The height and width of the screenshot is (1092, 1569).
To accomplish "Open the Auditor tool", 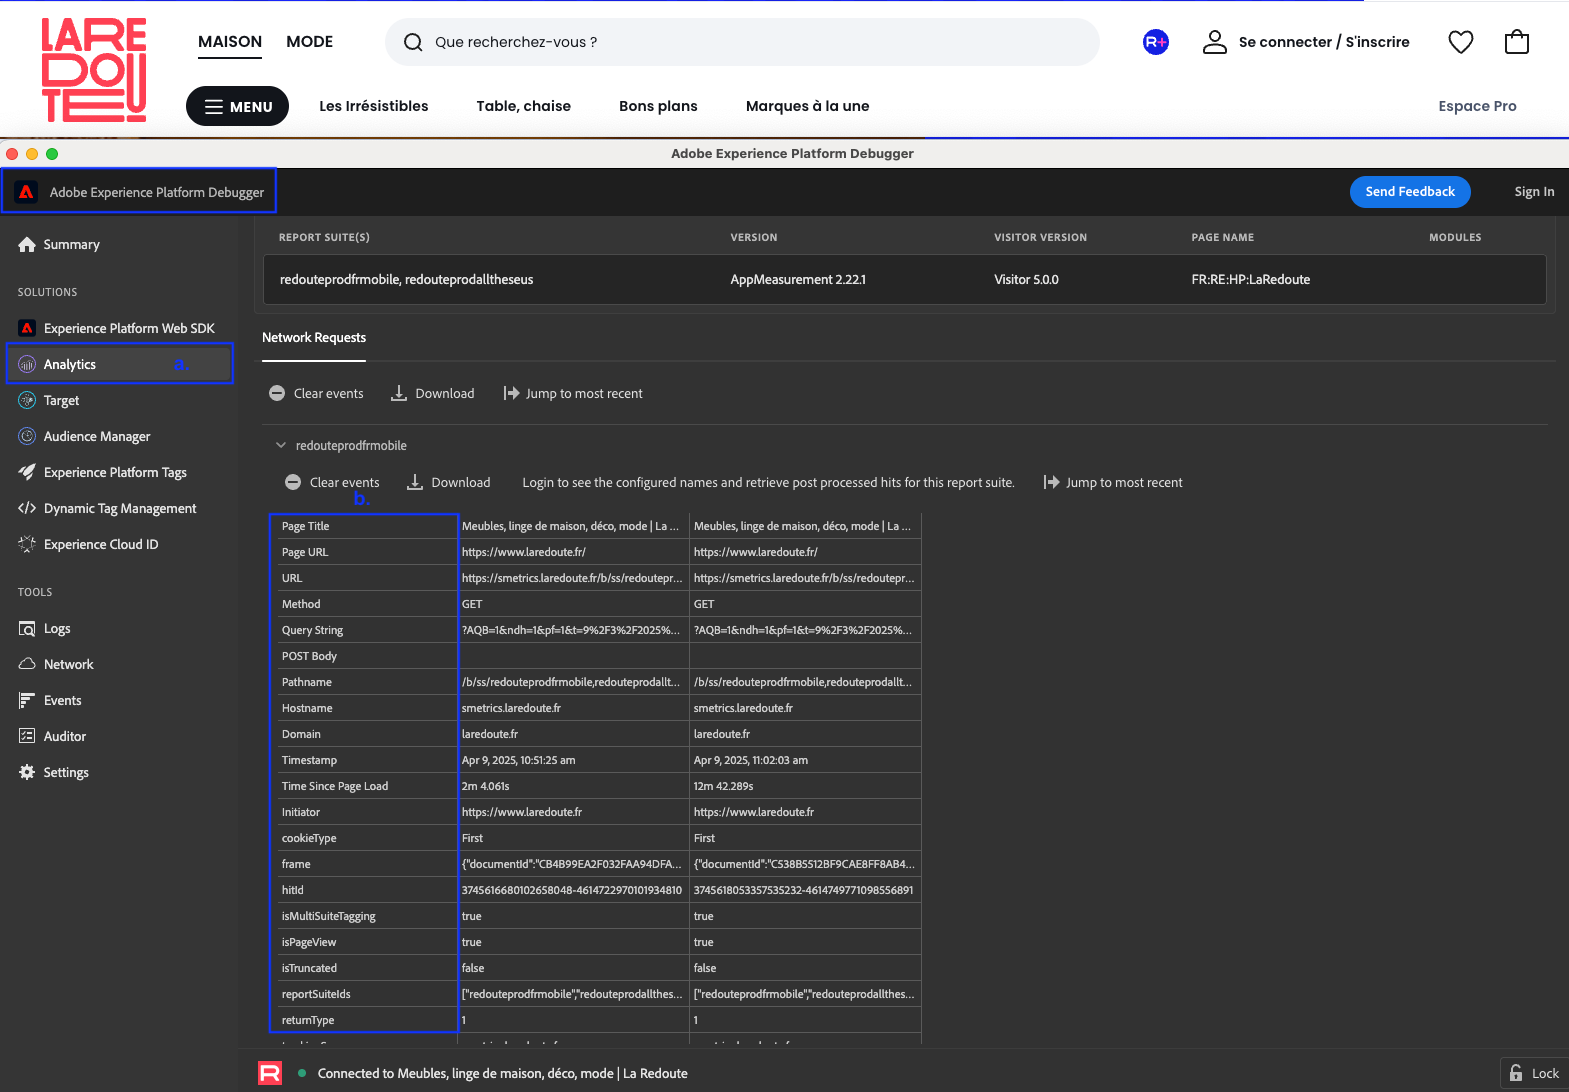I will [x=64, y=736].
